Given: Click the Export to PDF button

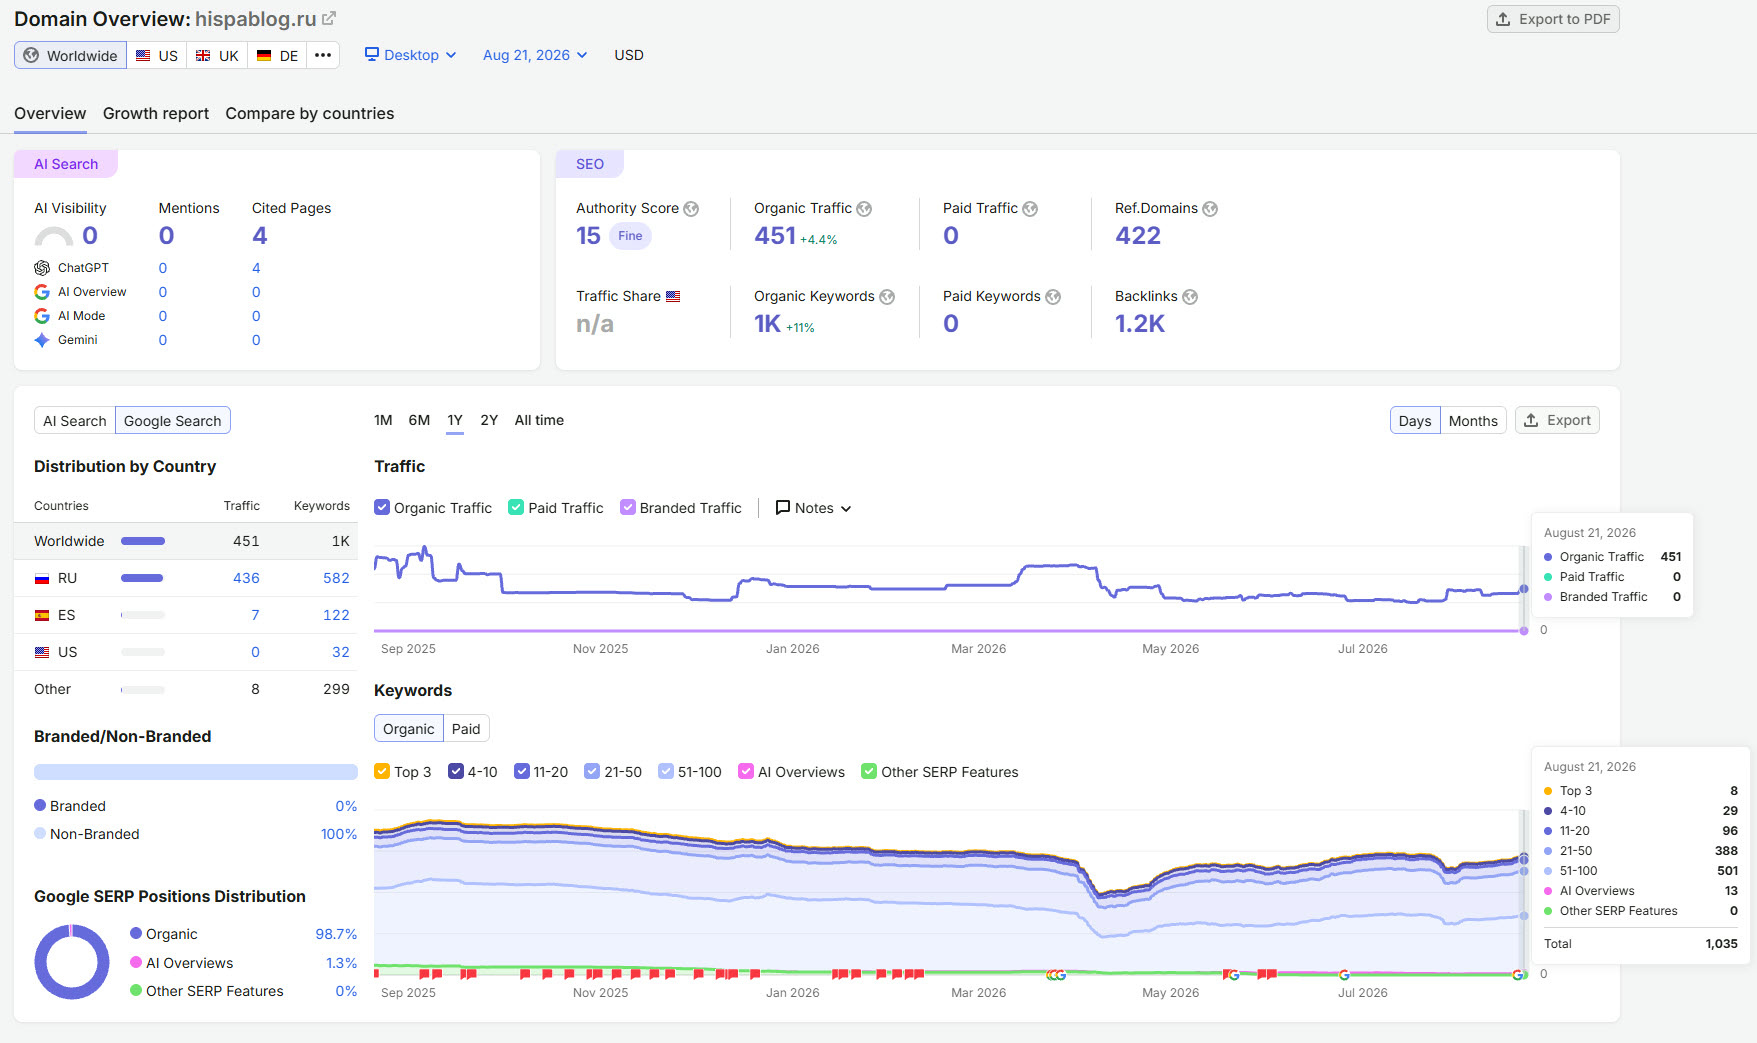Looking at the screenshot, I should tap(1553, 19).
